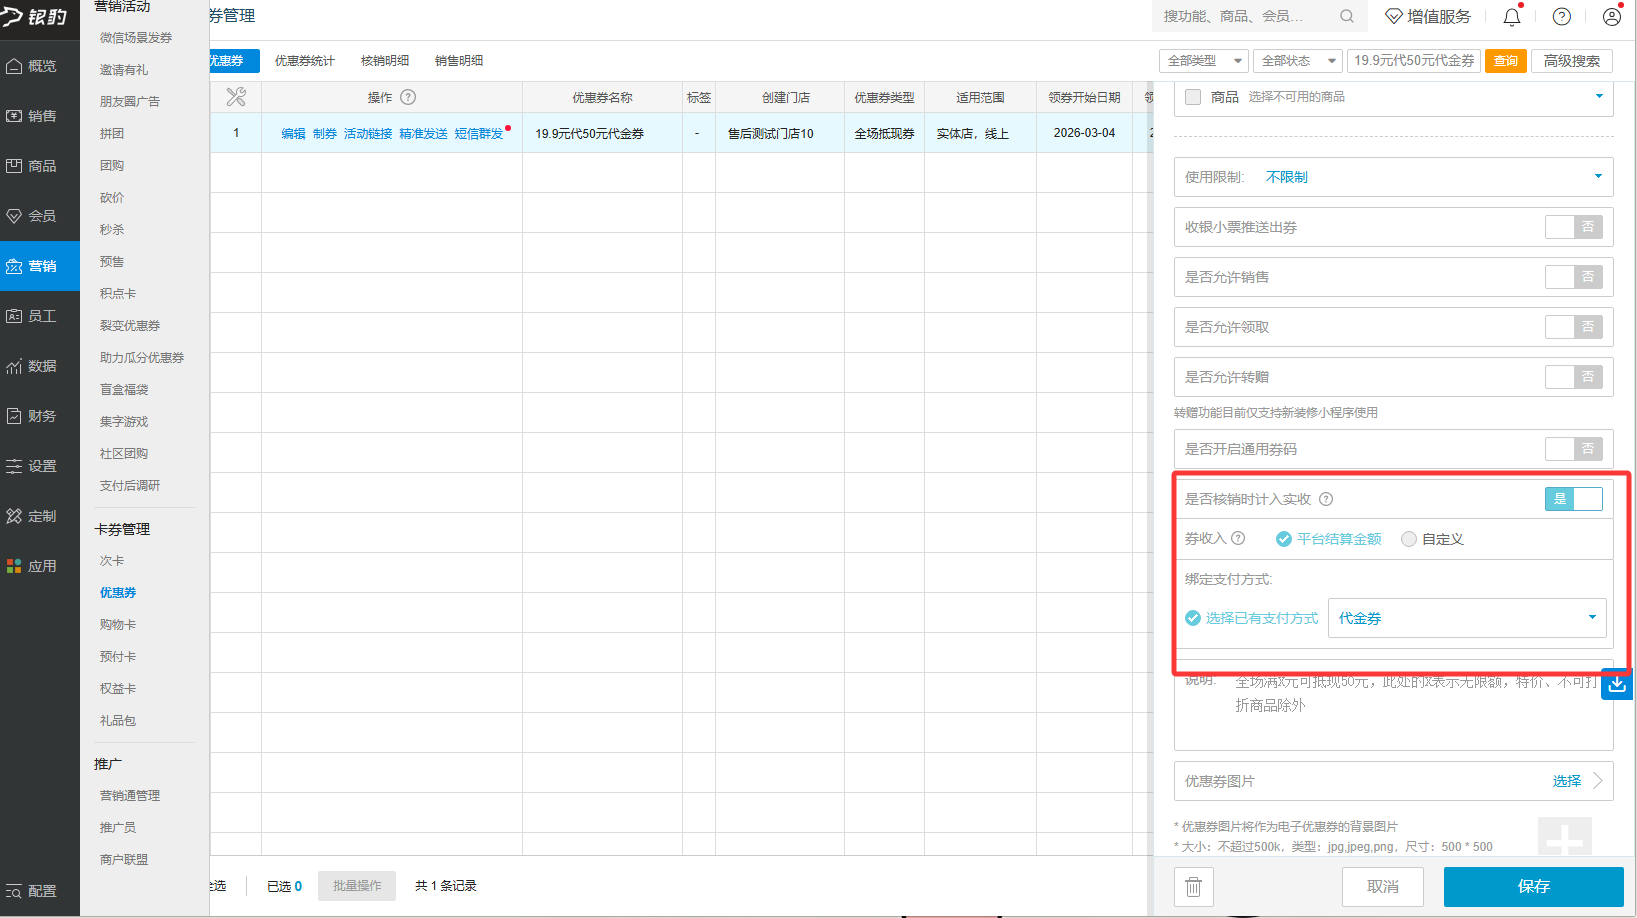The height and width of the screenshot is (918, 1637).
Task: Open 高级搜索 advanced search
Action: pos(1572,61)
